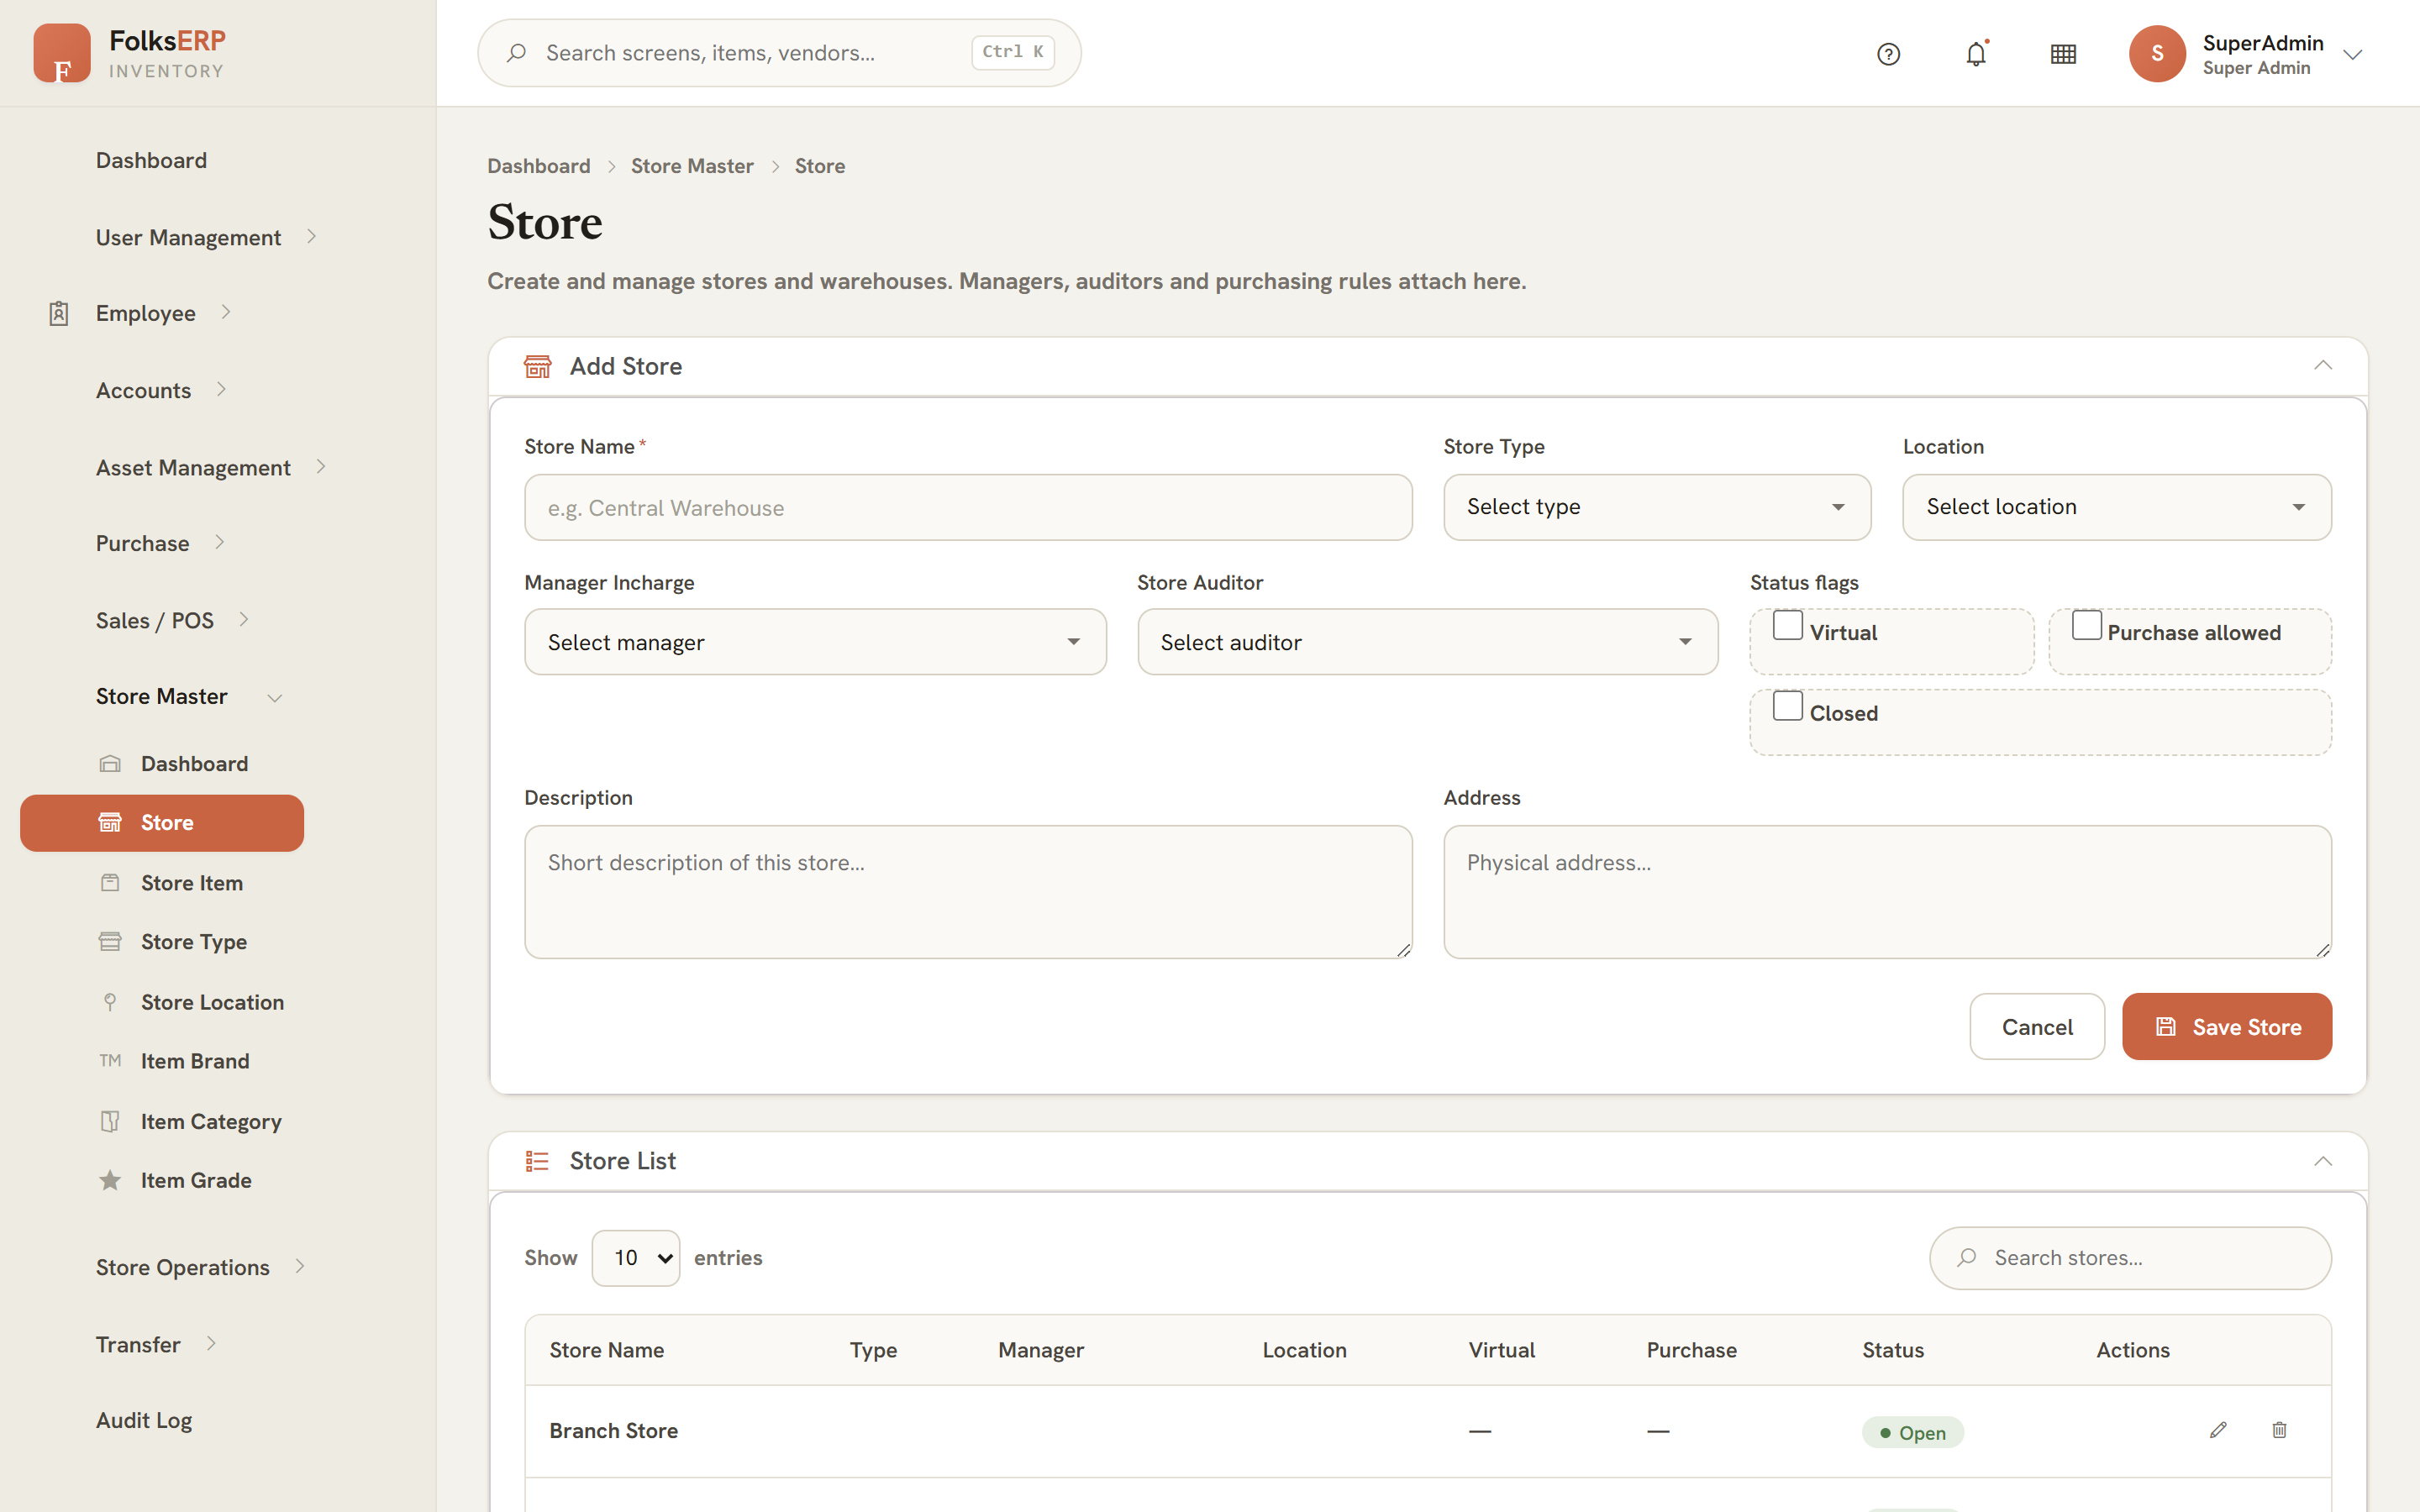This screenshot has width=2420, height=1512.
Task: Click the Save Store button
Action: (2227, 1027)
